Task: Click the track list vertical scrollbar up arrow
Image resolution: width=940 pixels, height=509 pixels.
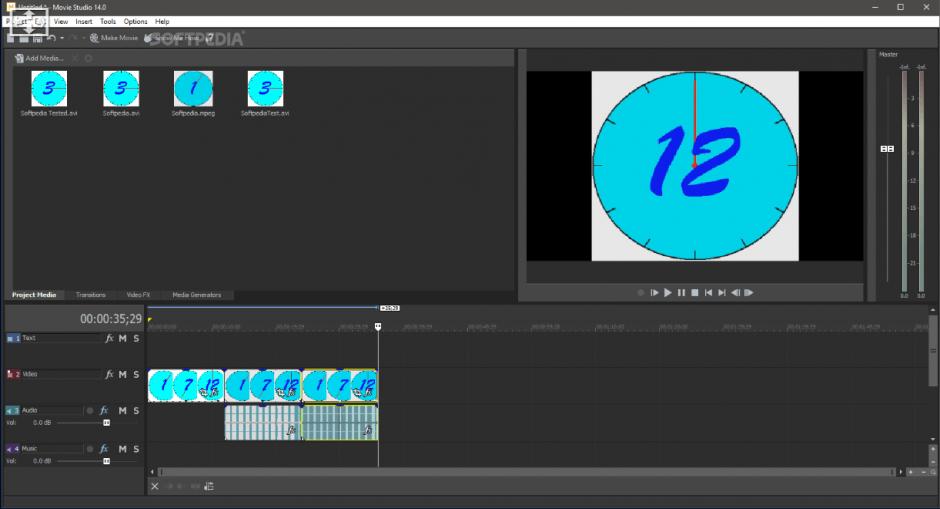Action: [933, 310]
